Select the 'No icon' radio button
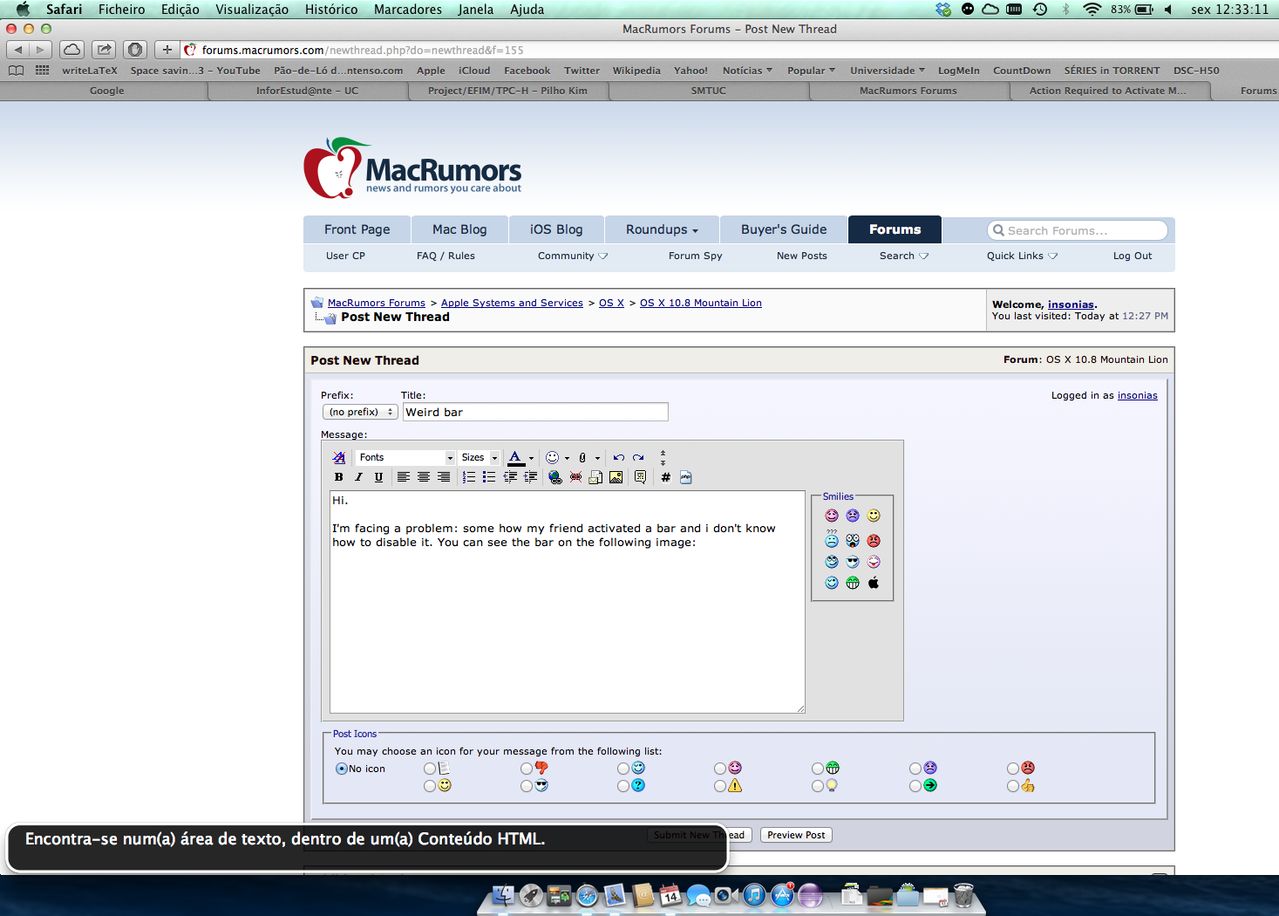 point(341,769)
